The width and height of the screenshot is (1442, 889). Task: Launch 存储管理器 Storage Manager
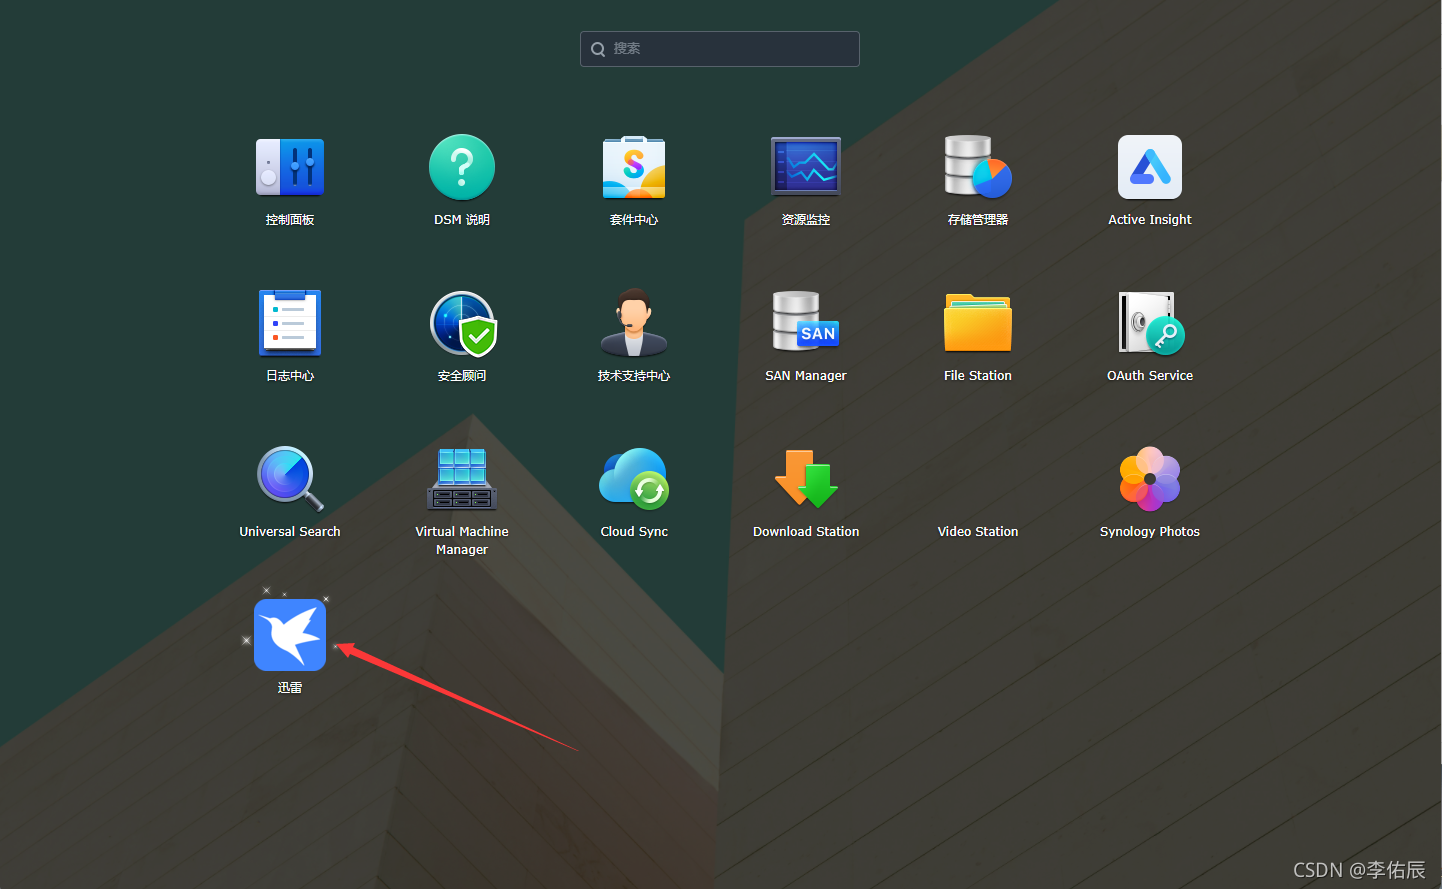click(978, 168)
